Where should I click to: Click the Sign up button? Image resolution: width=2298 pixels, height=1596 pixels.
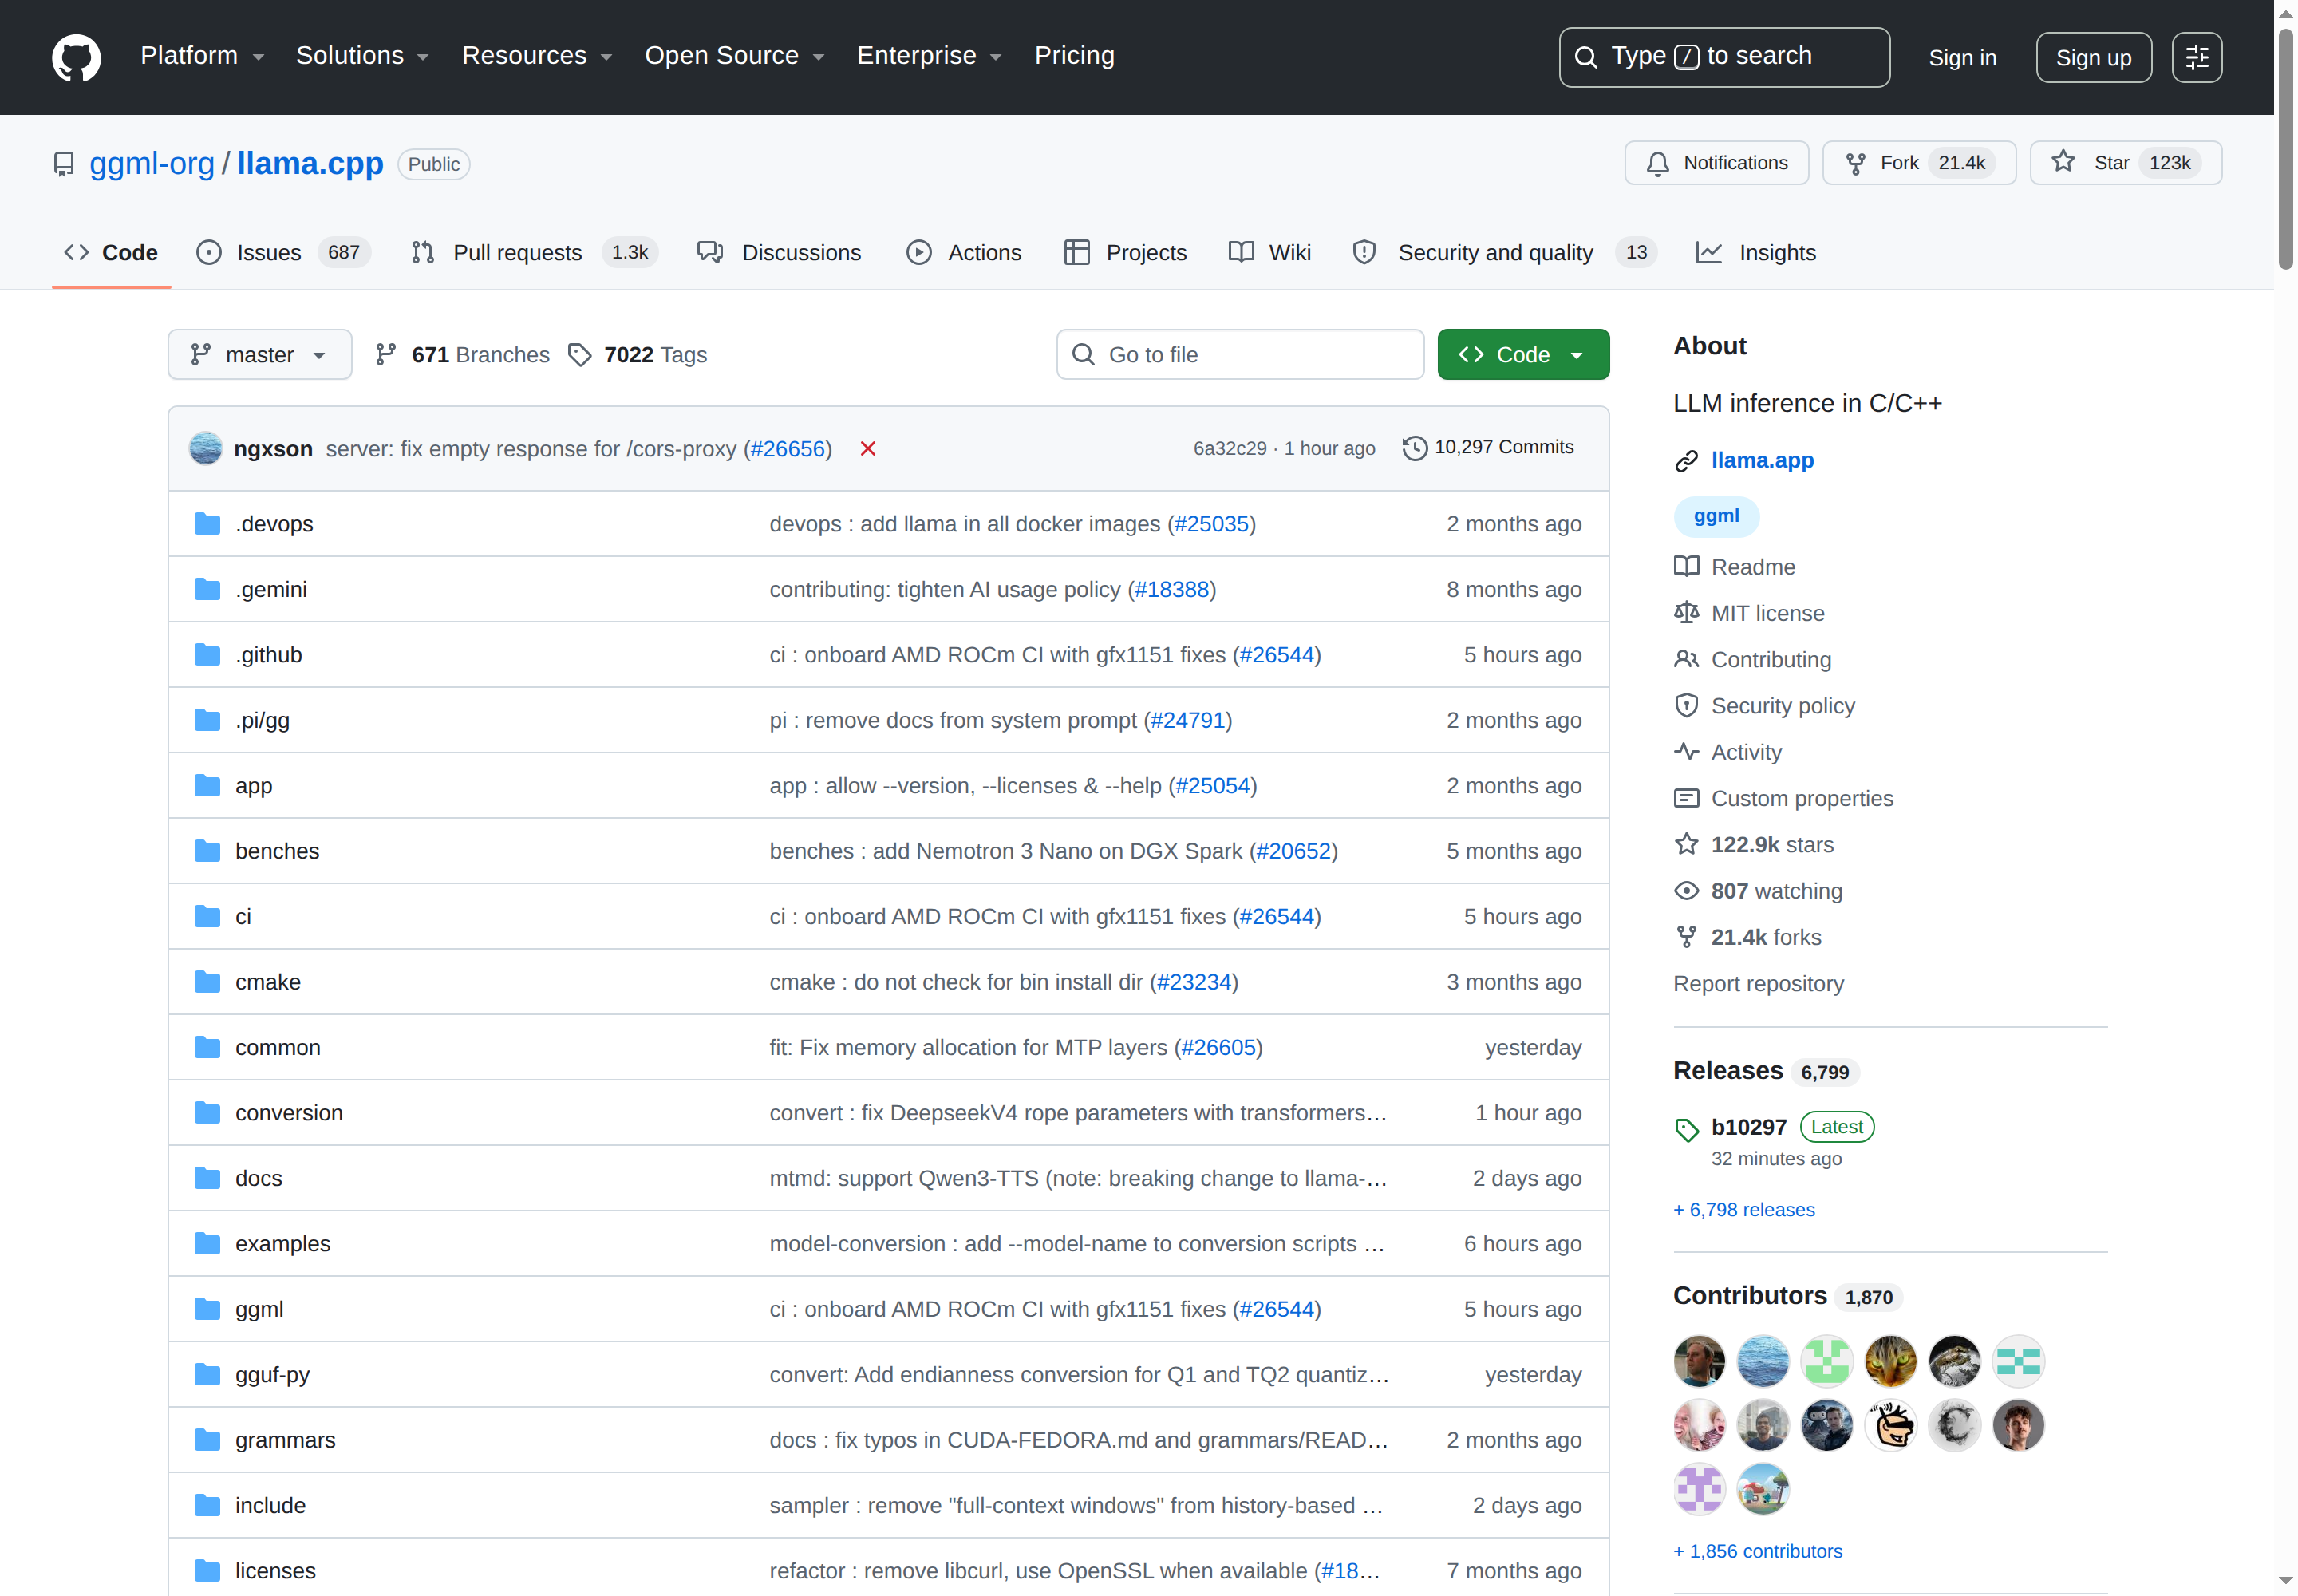click(x=2093, y=58)
